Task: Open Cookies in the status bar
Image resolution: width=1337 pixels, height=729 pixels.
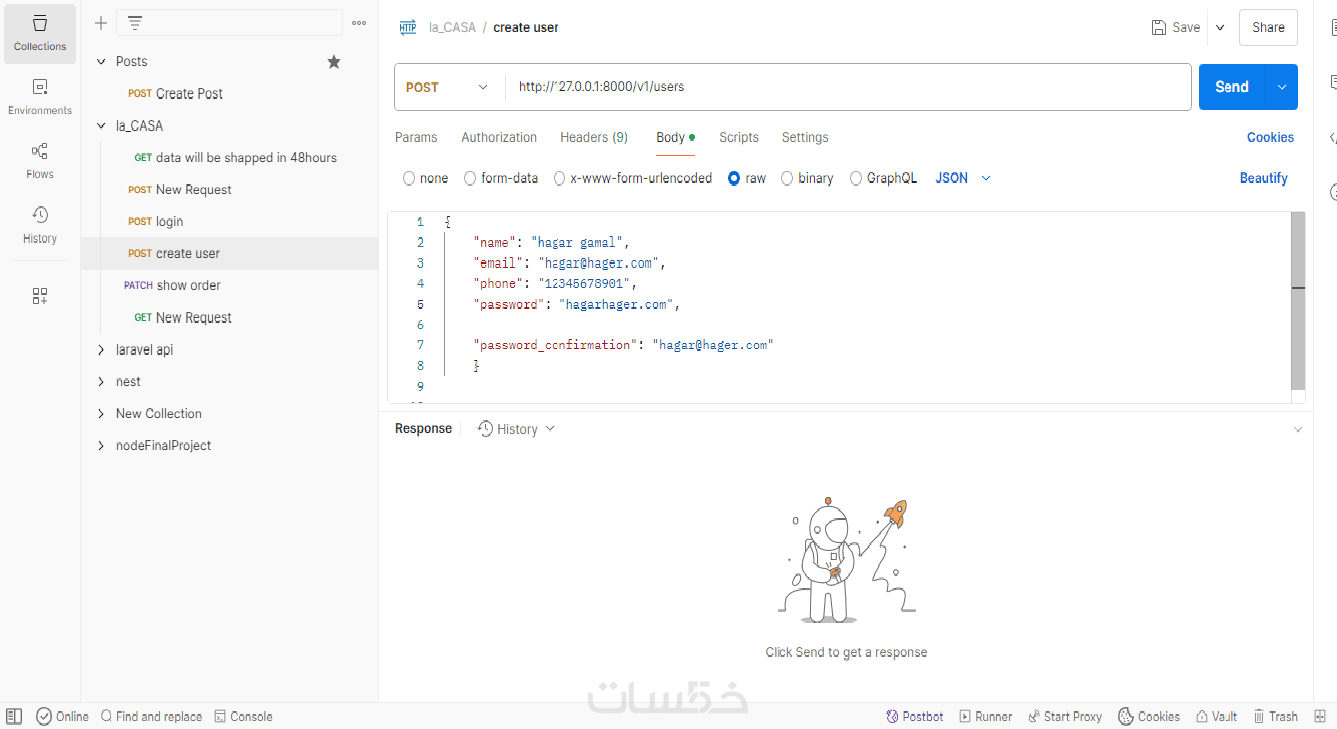Action: (1149, 716)
